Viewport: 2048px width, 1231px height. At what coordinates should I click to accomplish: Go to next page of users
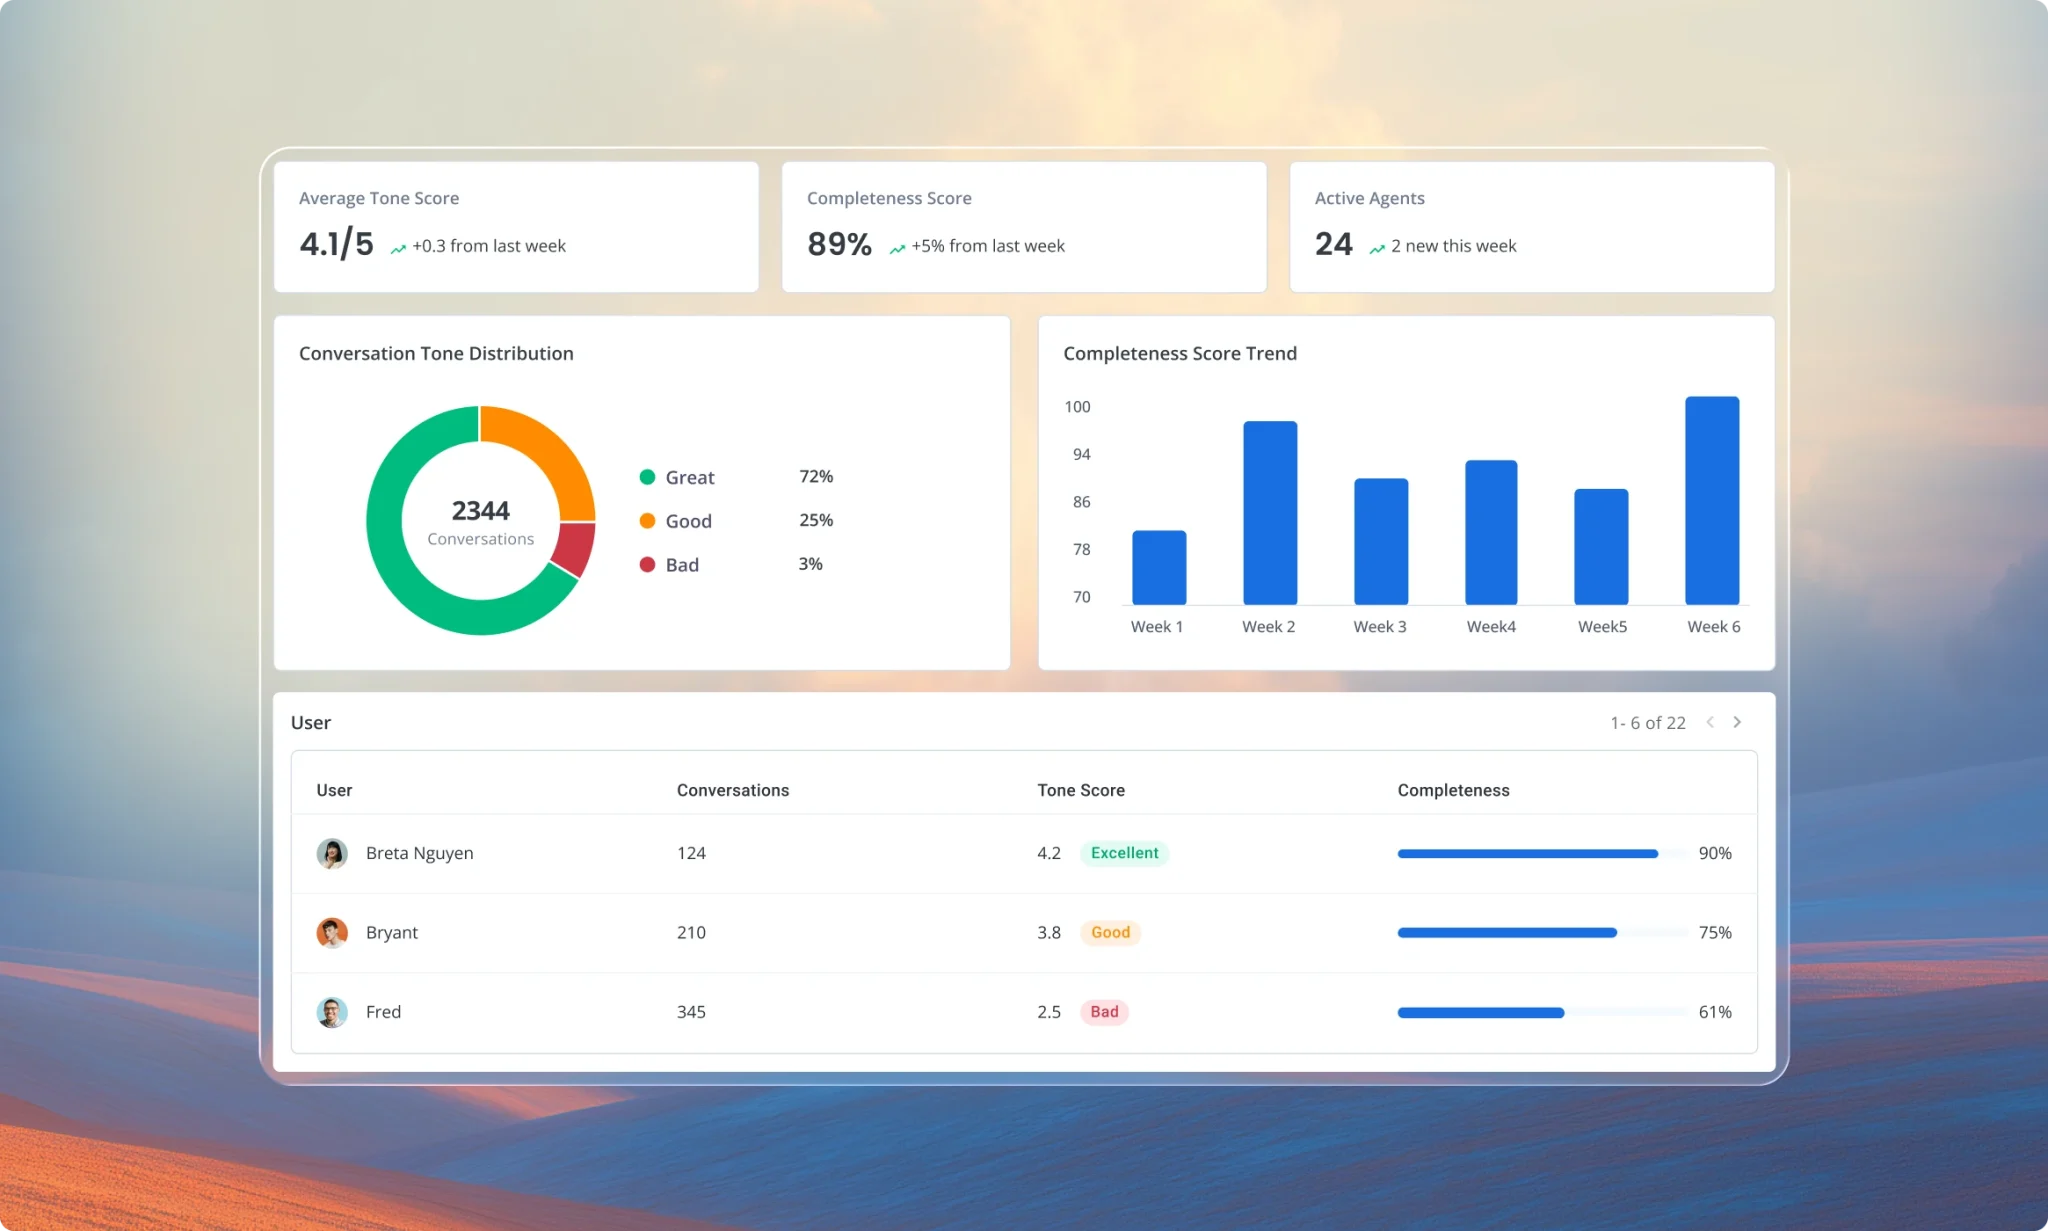pyautogui.click(x=1737, y=722)
